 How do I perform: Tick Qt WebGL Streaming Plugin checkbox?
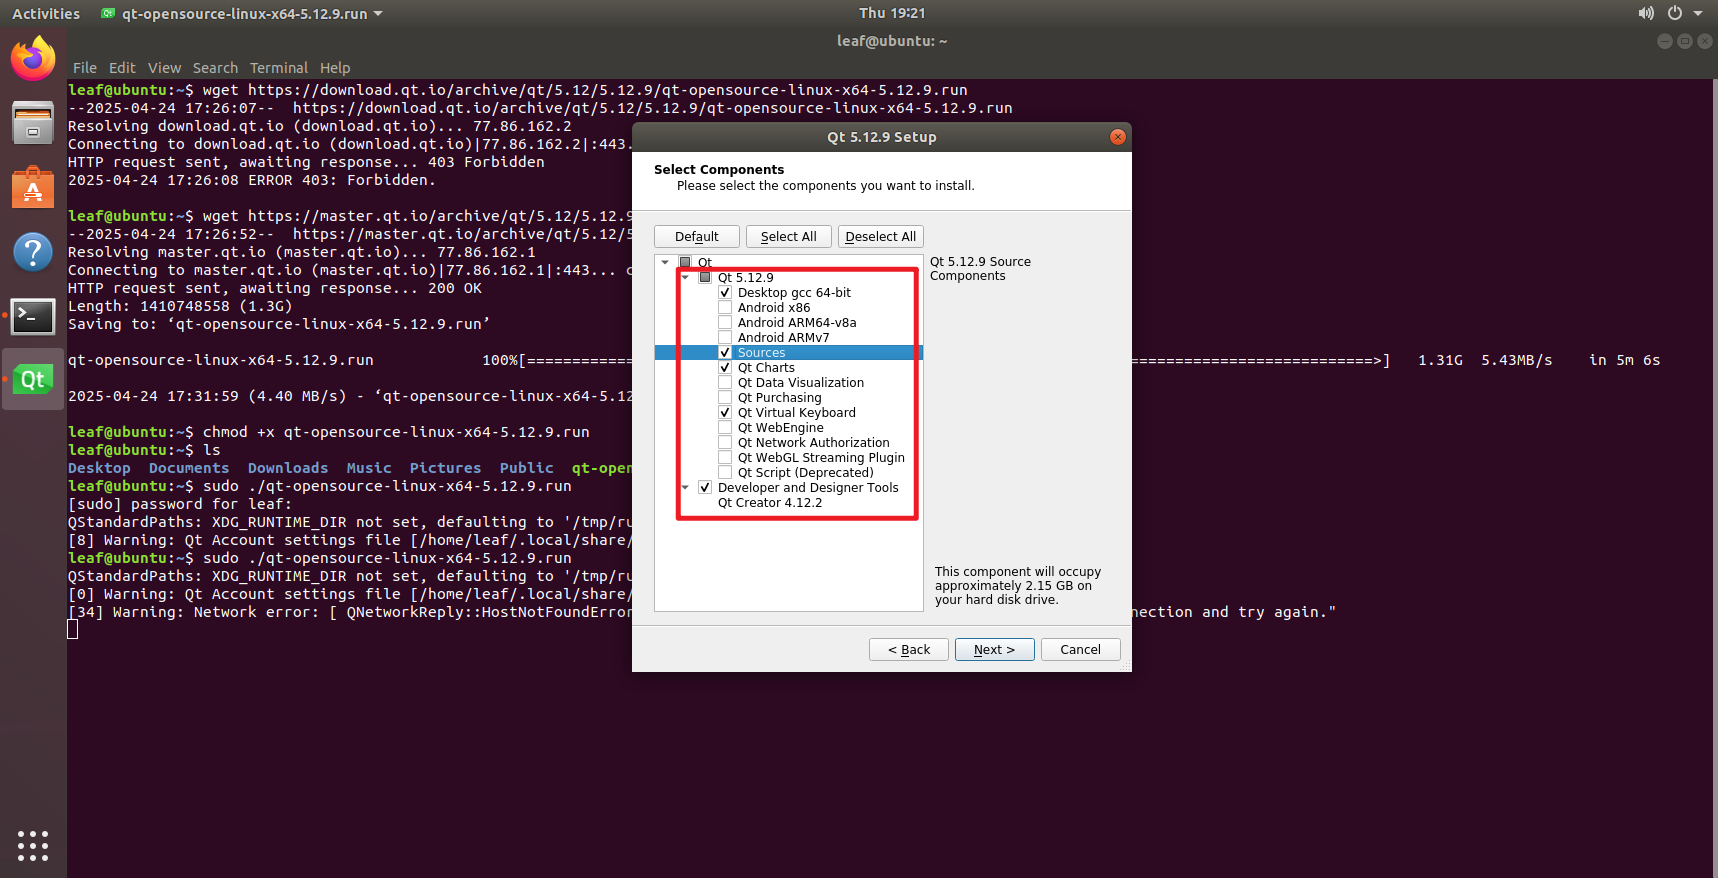(x=725, y=458)
